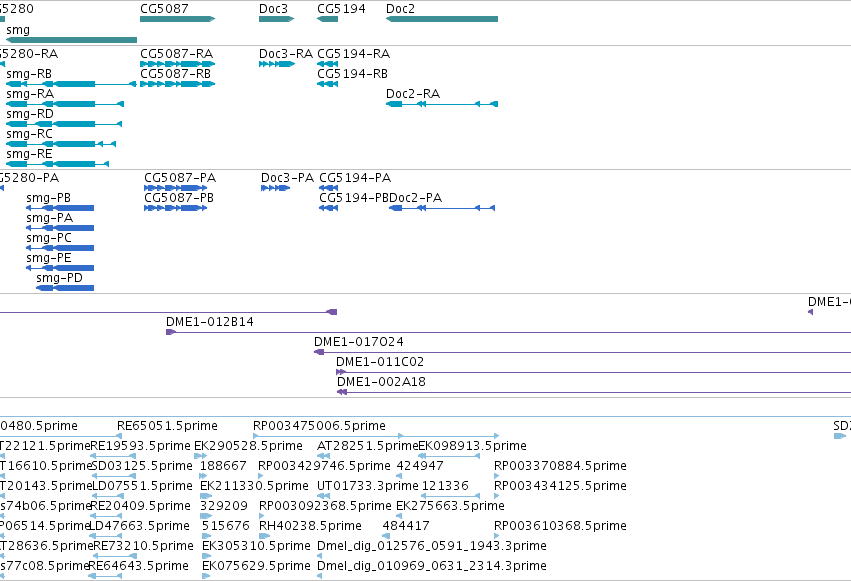Click the 484417 feature label
The height and width of the screenshot is (581, 851).
coord(406,526)
